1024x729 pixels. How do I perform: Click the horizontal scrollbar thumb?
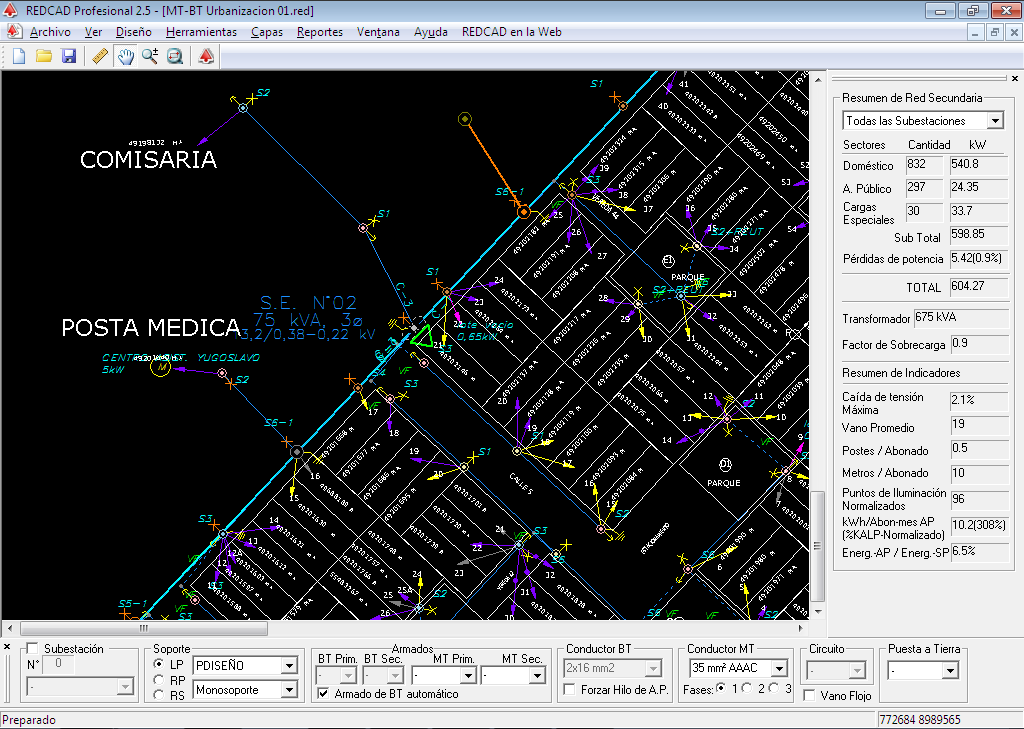144,628
